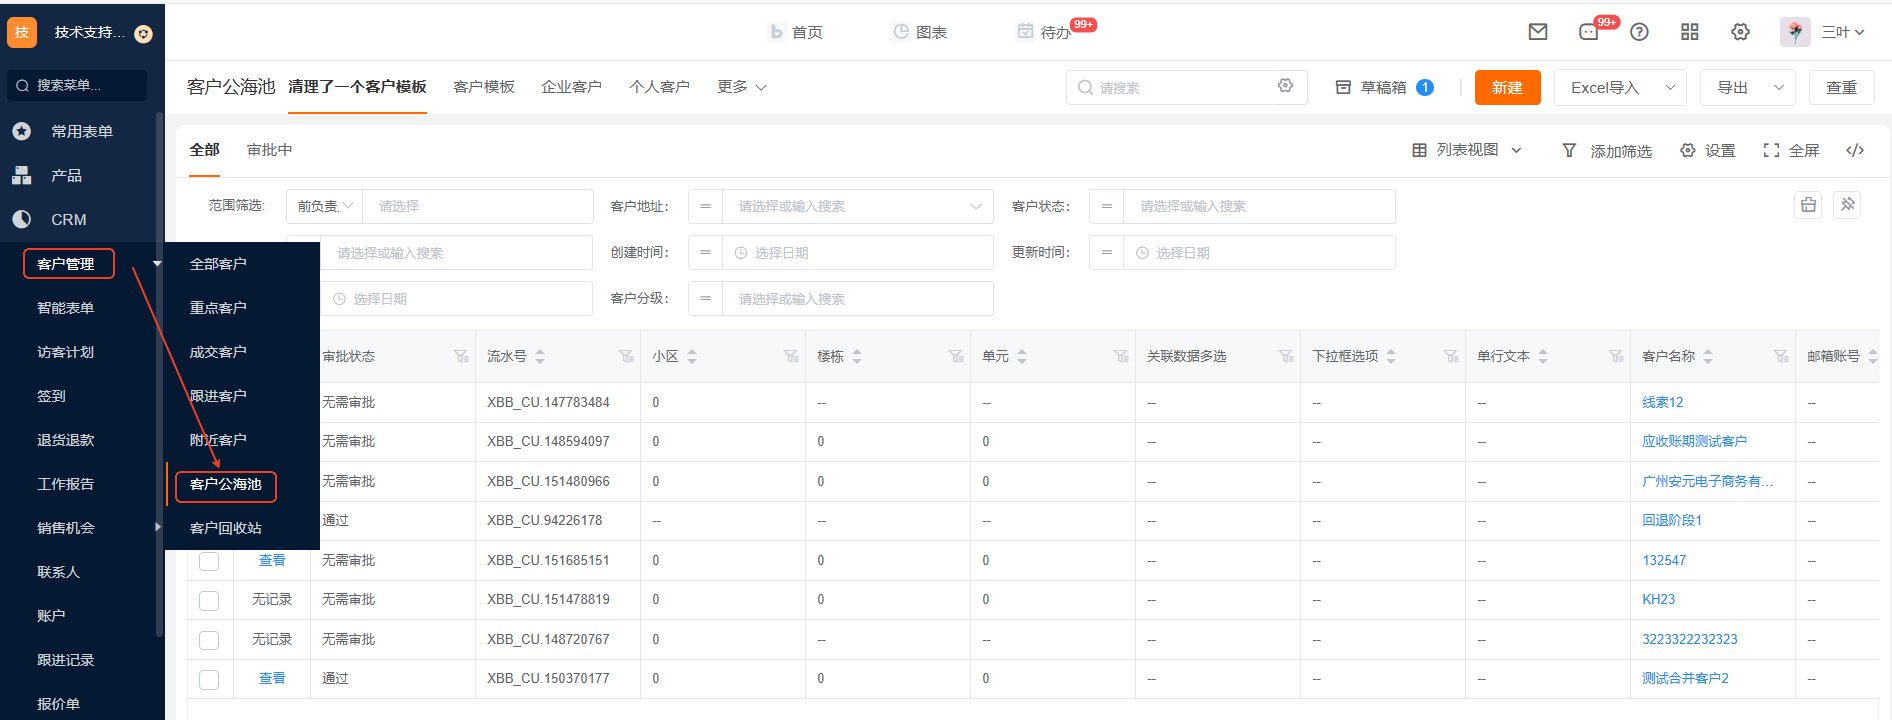Screen dimensions: 1892x720
Task: Open the chat messages icon with 99+ badge
Action: 1589,32
